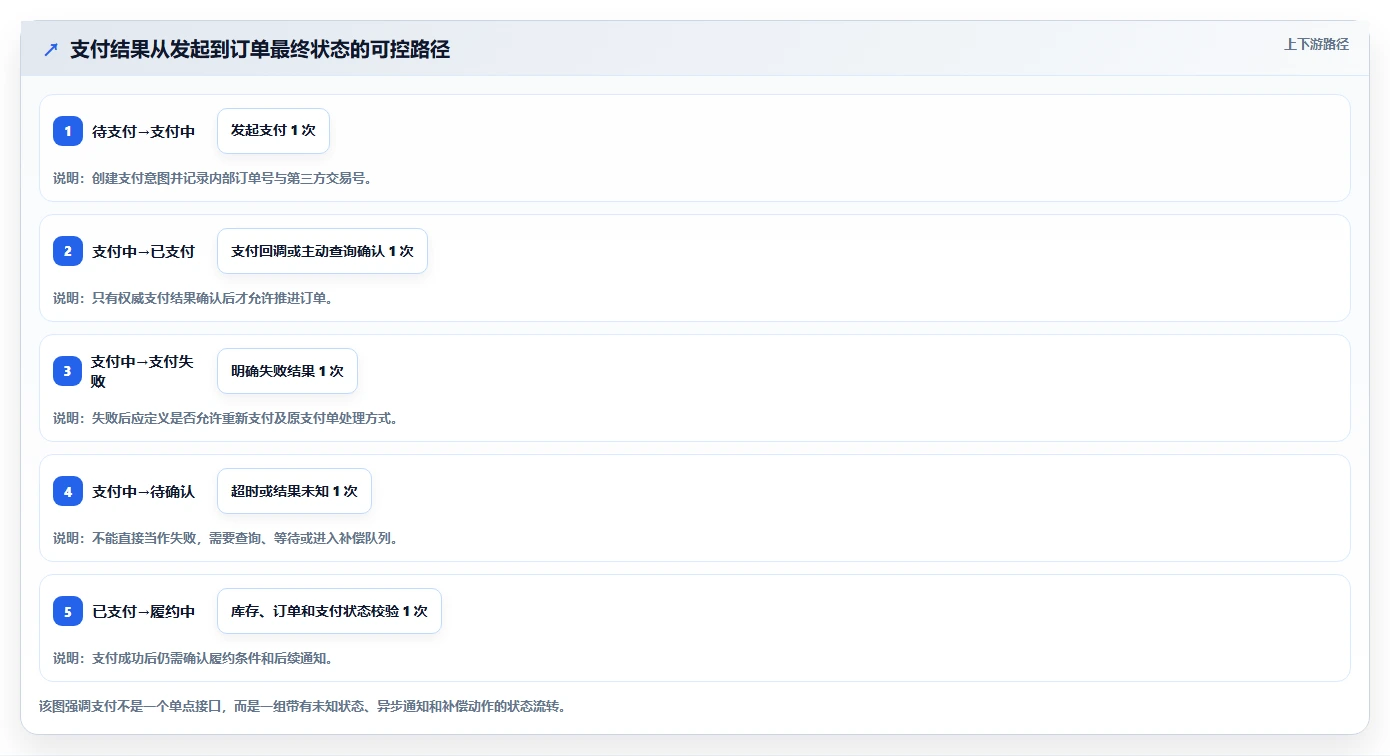Select step badge number 2
This screenshot has height=756, width=1390.
pos(68,251)
